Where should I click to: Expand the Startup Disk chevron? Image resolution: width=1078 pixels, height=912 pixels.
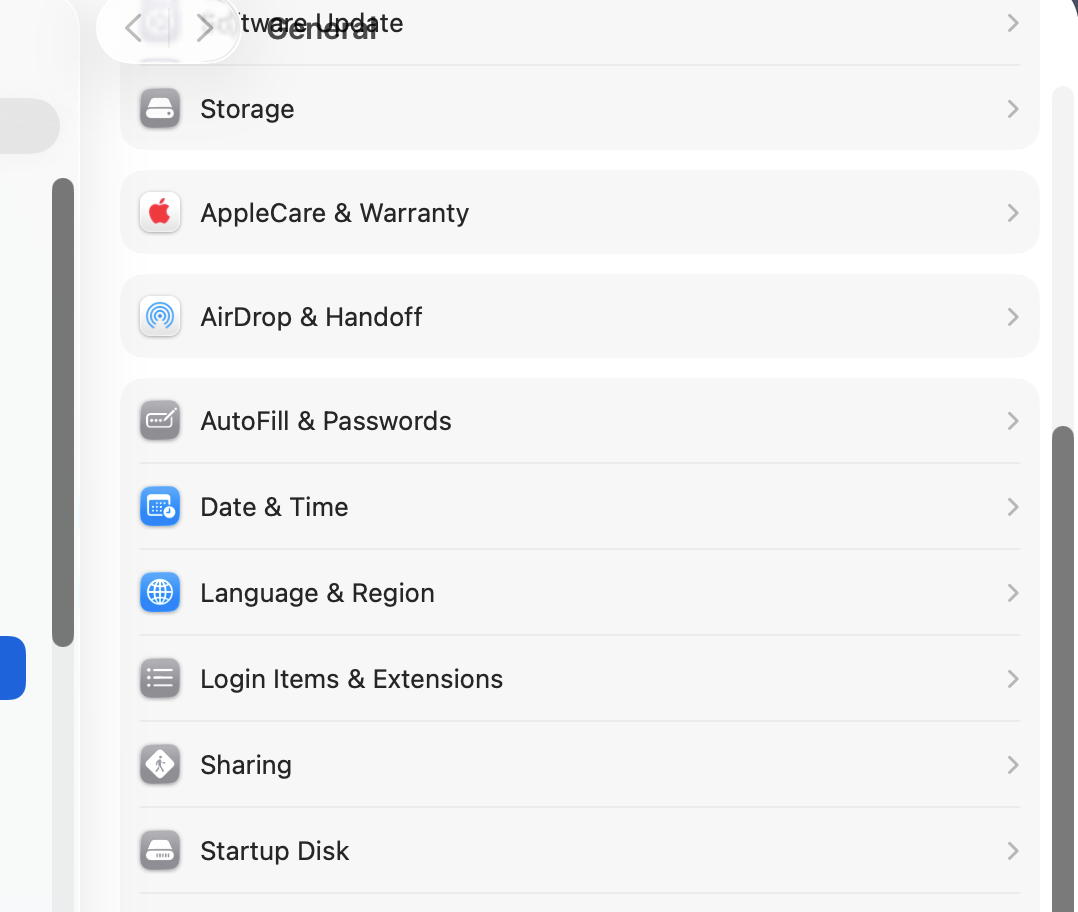click(x=1013, y=851)
